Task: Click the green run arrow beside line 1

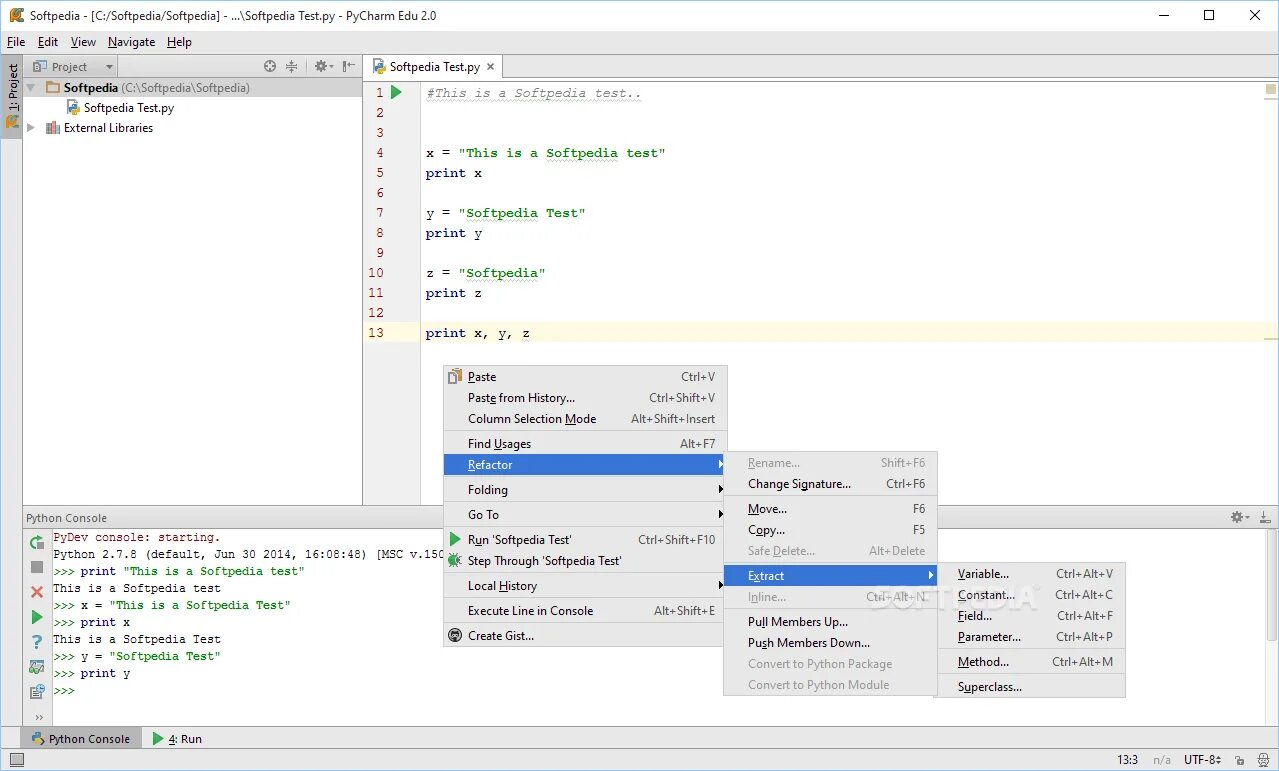Action: click(396, 92)
